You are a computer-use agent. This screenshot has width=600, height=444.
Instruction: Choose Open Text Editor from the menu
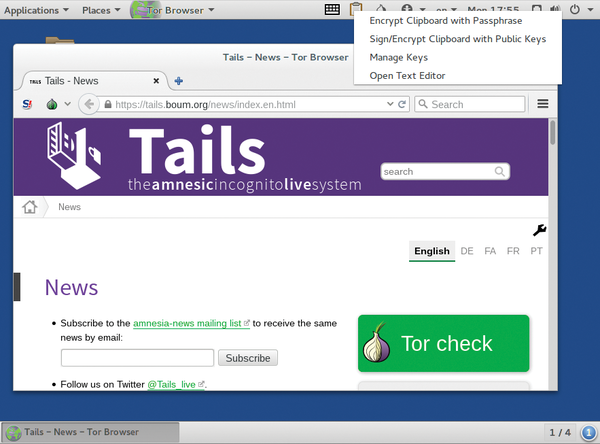pyautogui.click(x=407, y=76)
